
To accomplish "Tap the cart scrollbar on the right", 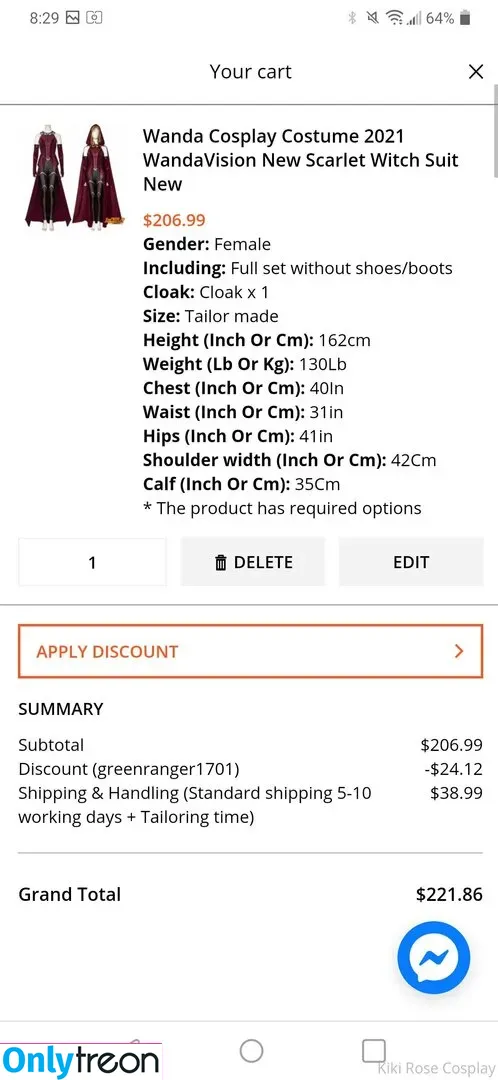I will [x=495, y=131].
